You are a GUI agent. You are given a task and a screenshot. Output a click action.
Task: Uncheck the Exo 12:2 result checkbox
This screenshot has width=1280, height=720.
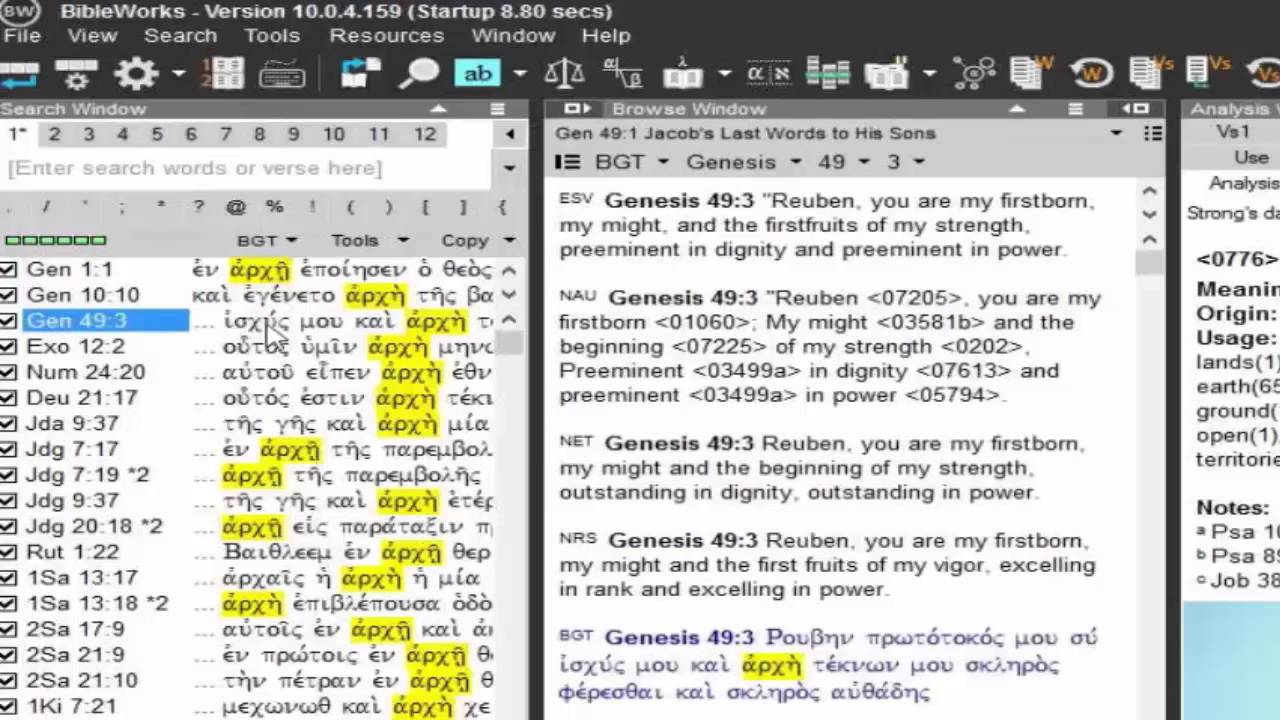pyautogui.click(x=8, y=347)
